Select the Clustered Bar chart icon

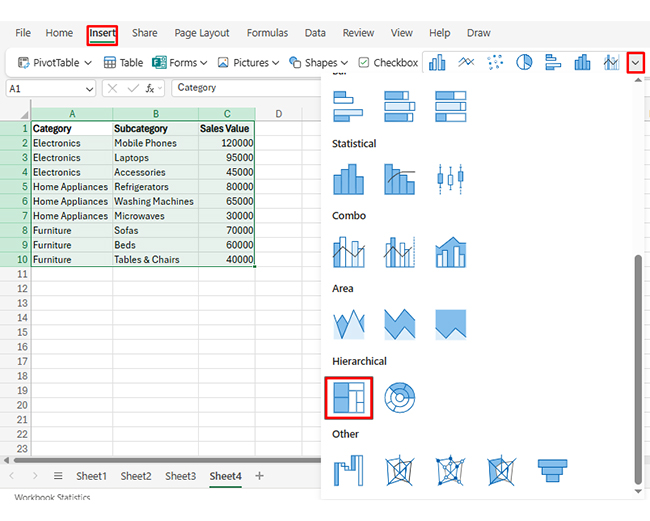[348, 107]
